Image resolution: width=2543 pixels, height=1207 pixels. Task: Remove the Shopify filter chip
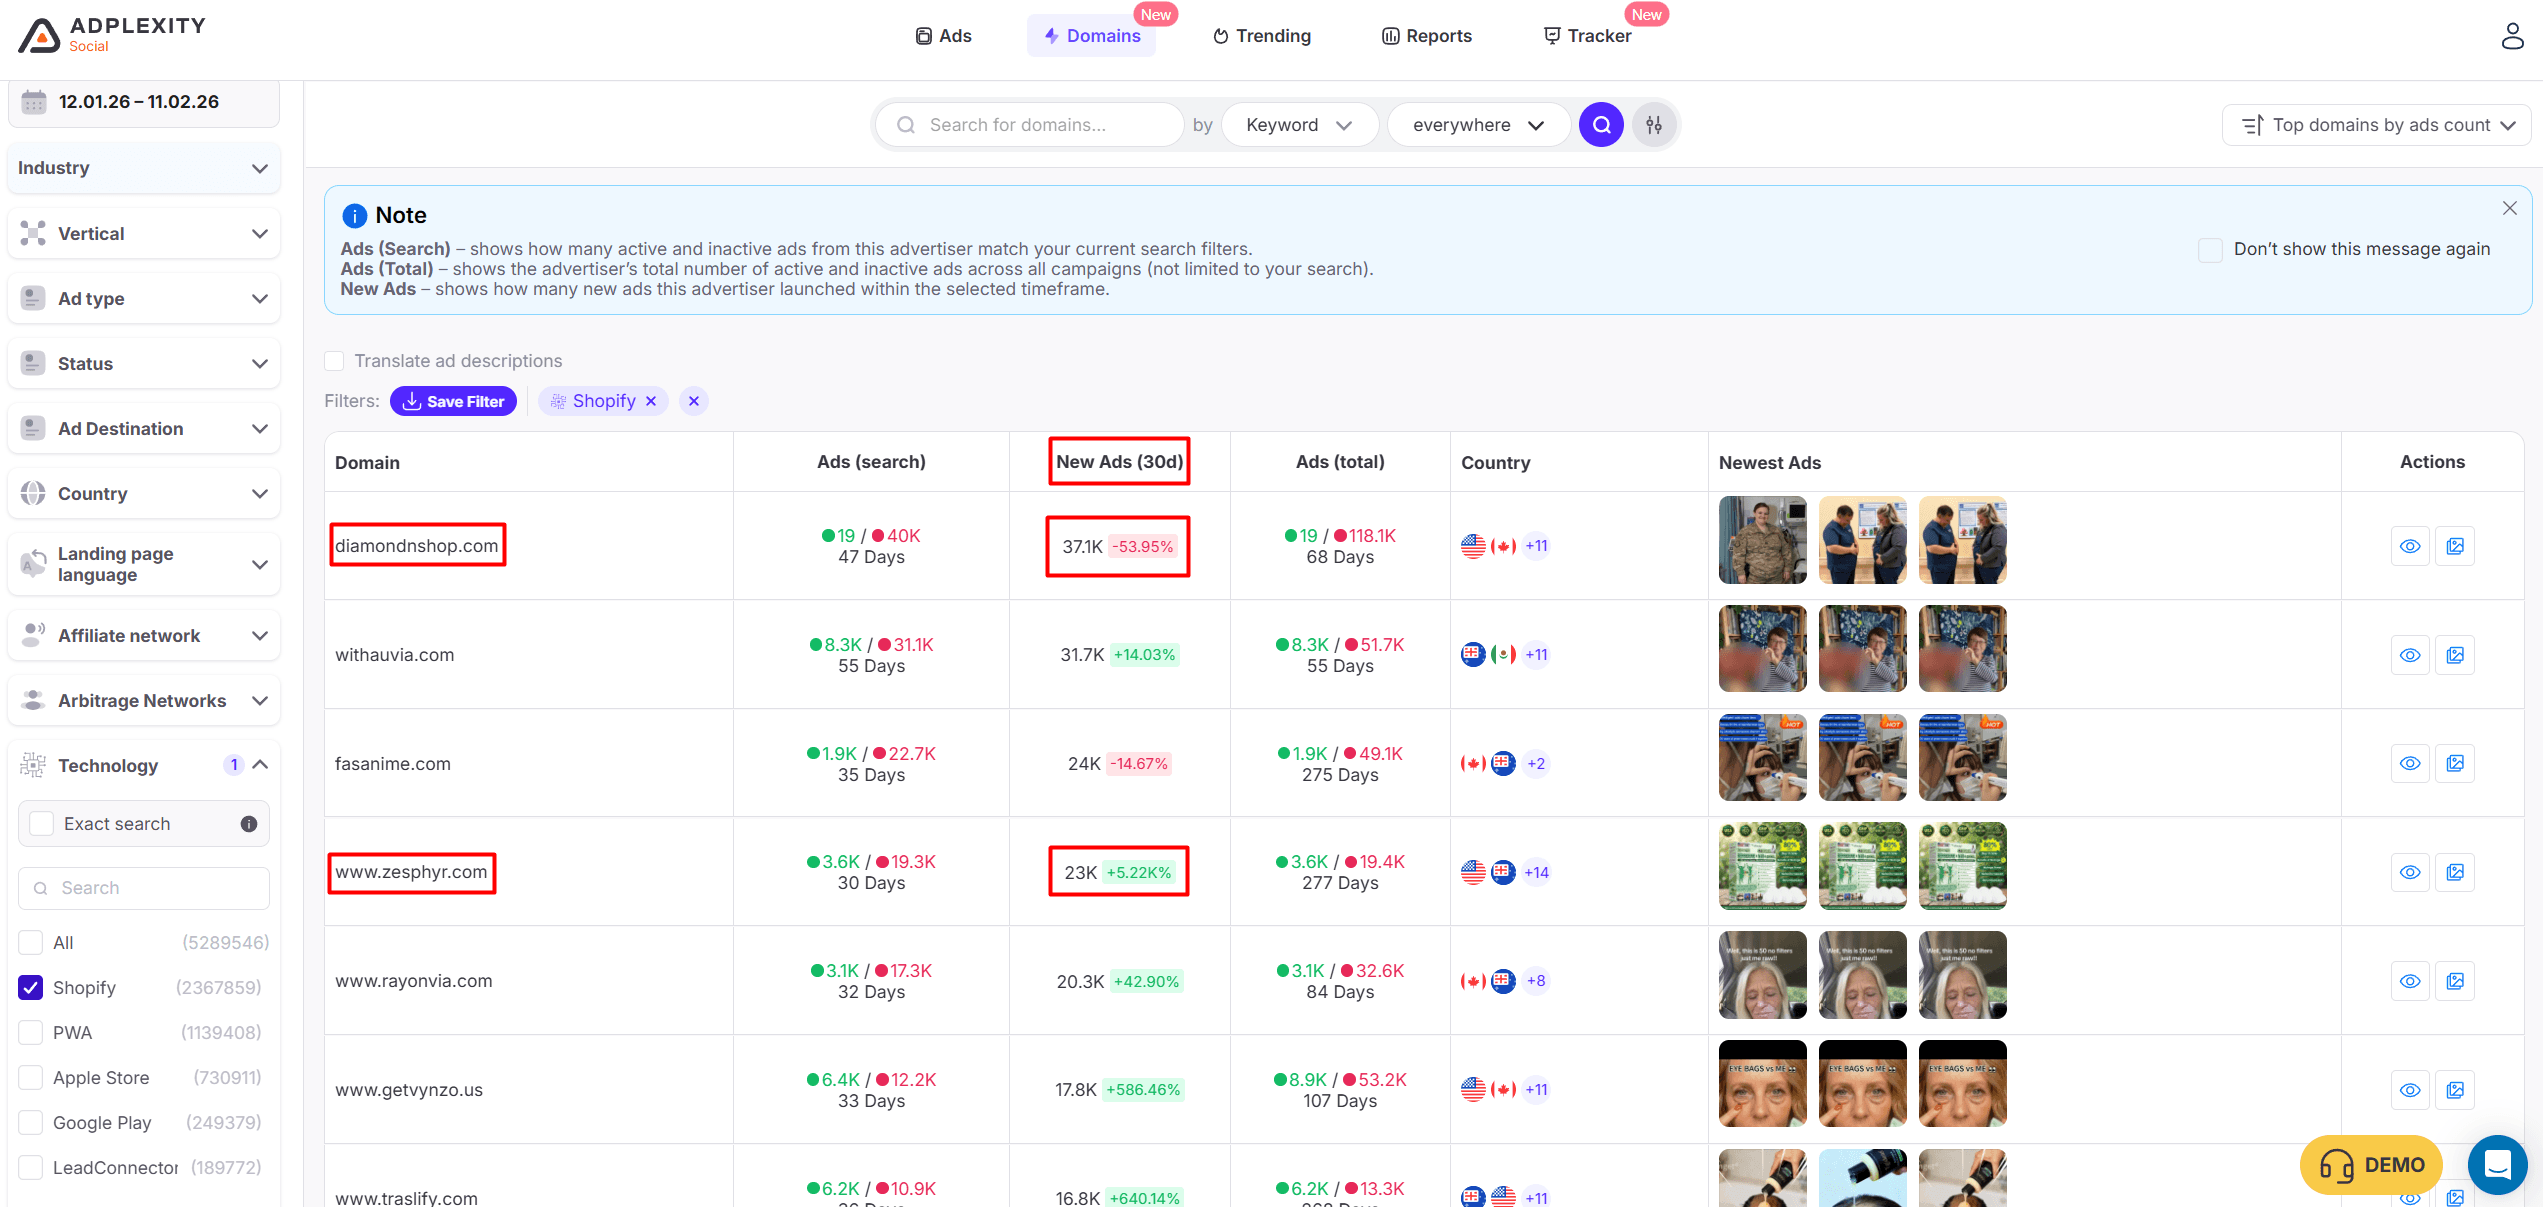(651, 401)
